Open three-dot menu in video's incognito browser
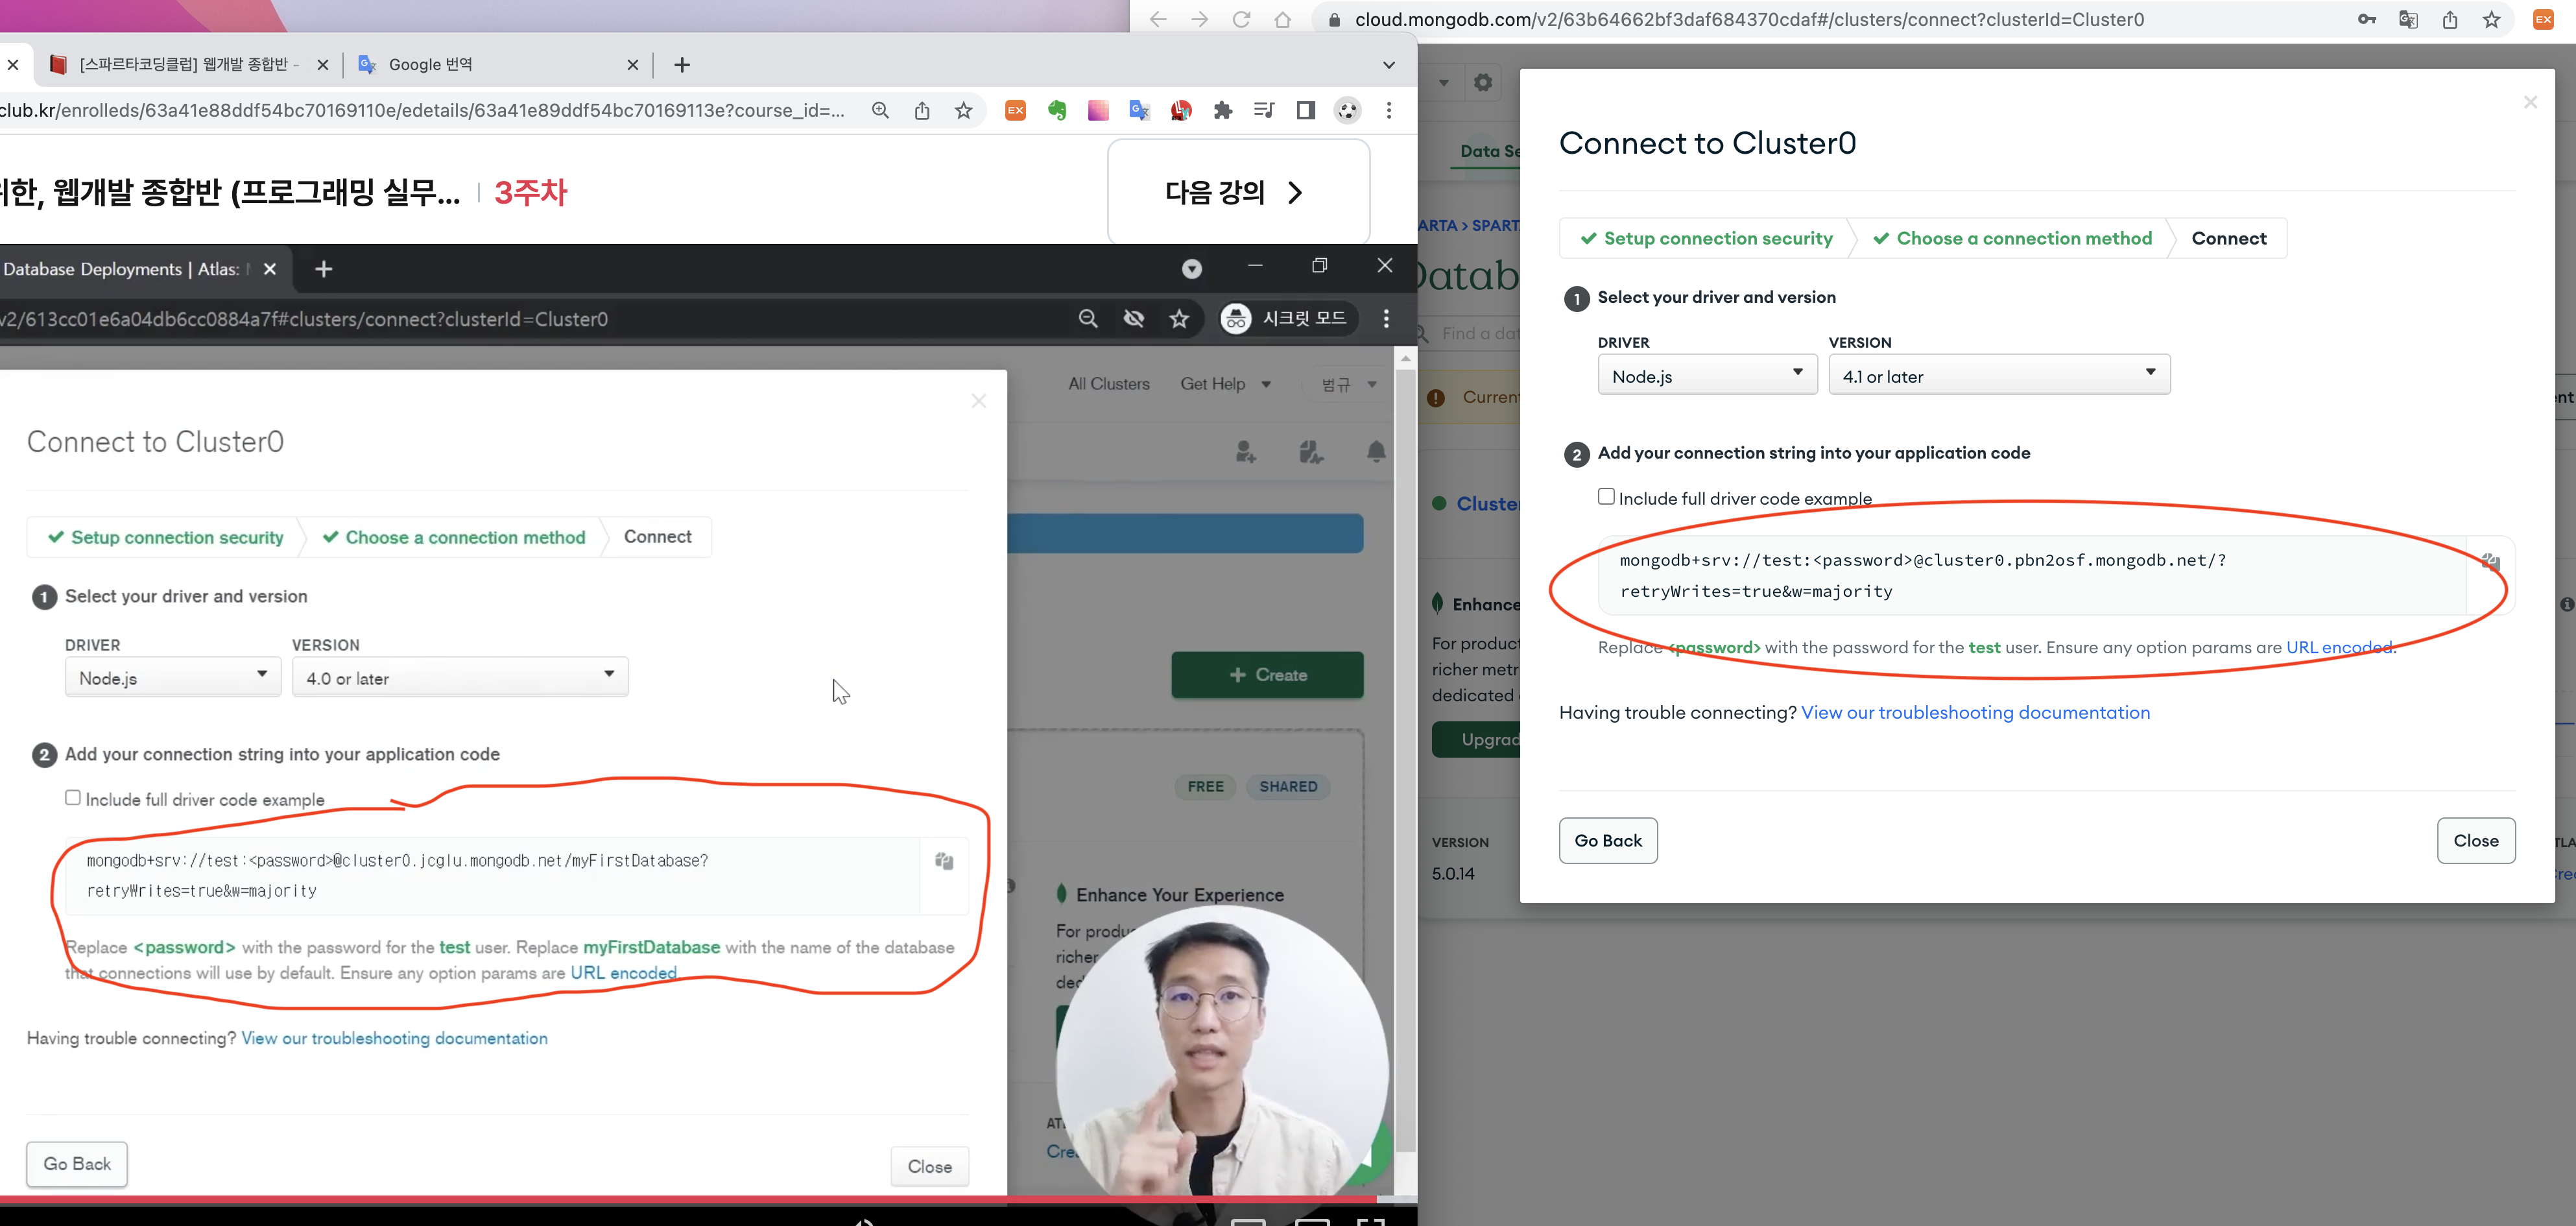The height and width of the screenshot is (1226, 2576). pyautogui.click(x=1385, y=318)
